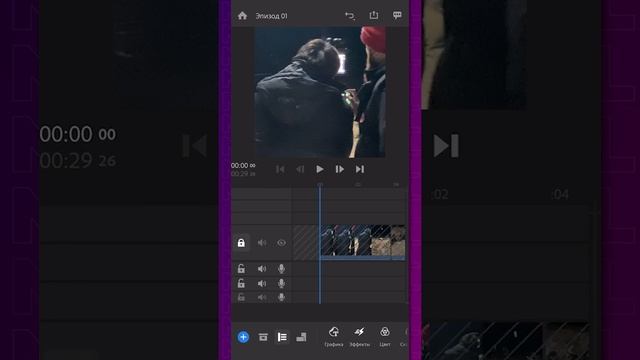Hide the video track with the eye icon
Viewport: 640px width, 360px height.
click(282, 243)
